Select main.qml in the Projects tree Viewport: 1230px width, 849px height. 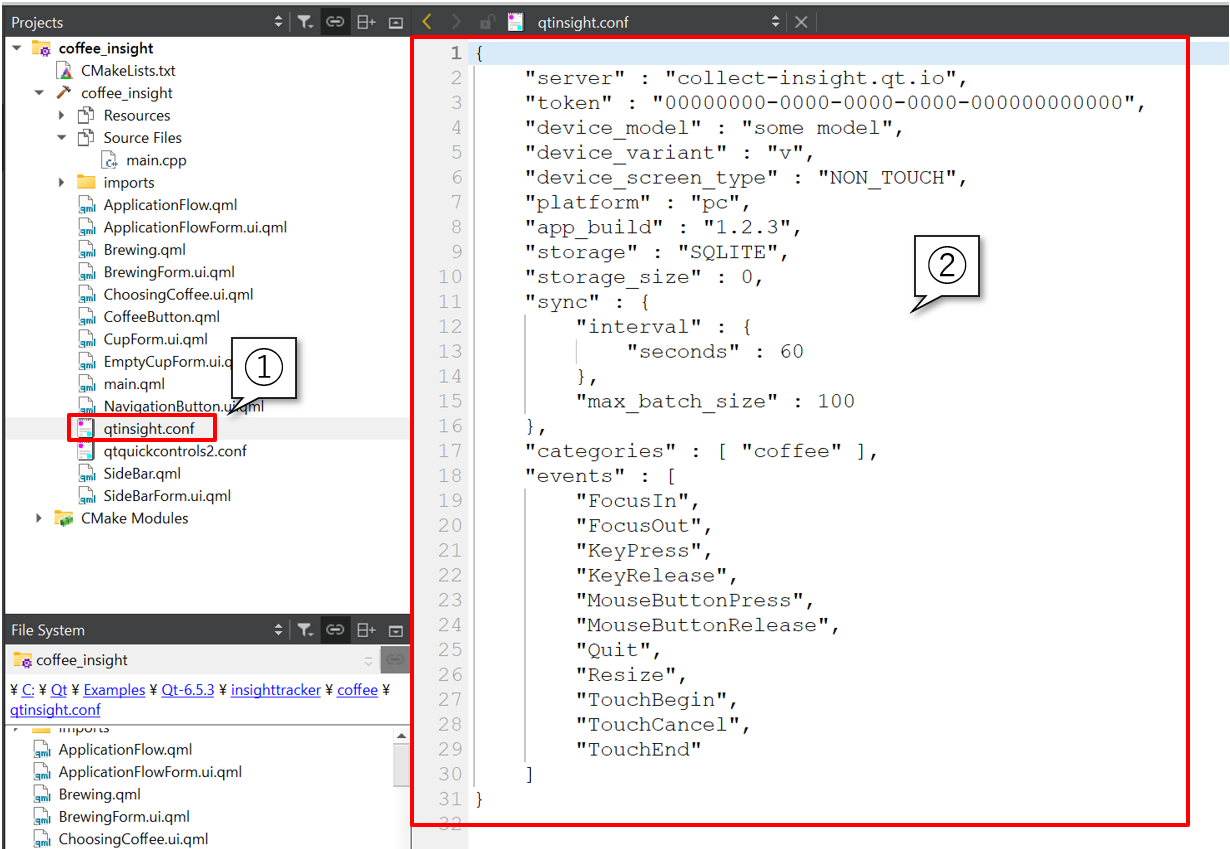[x=133, y=384]
